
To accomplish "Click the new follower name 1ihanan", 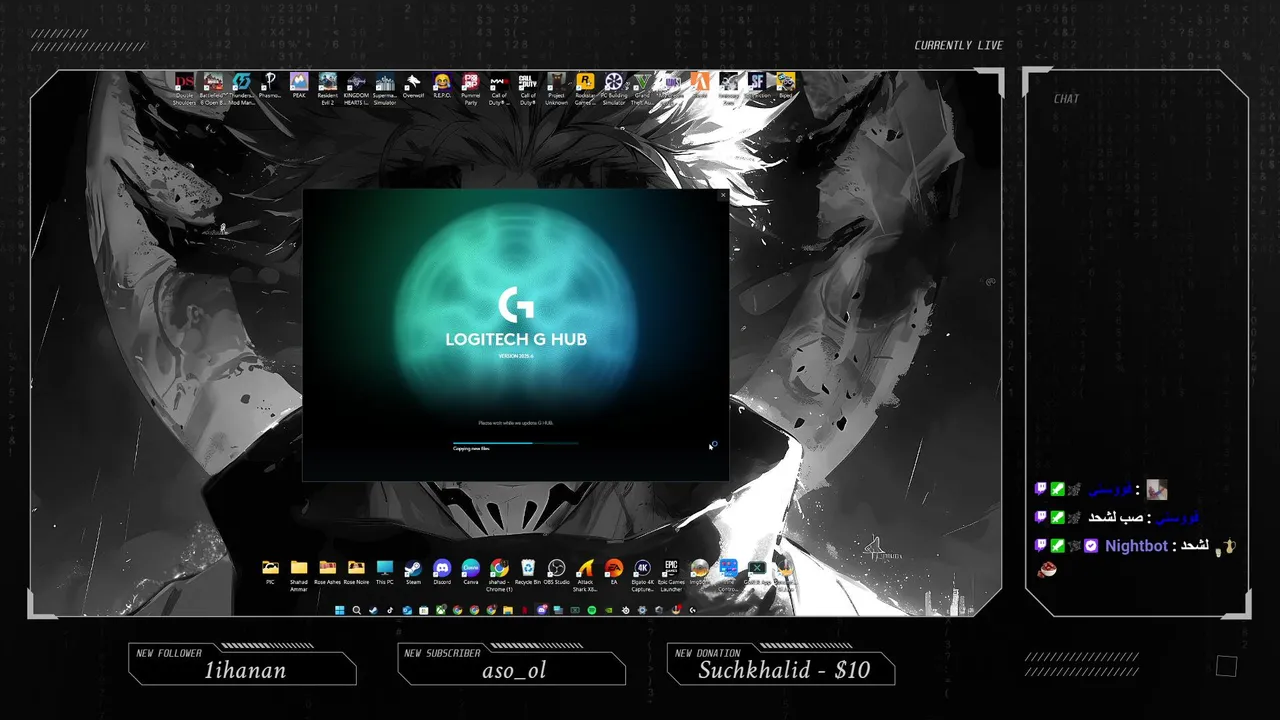I will tap(245, 670).
